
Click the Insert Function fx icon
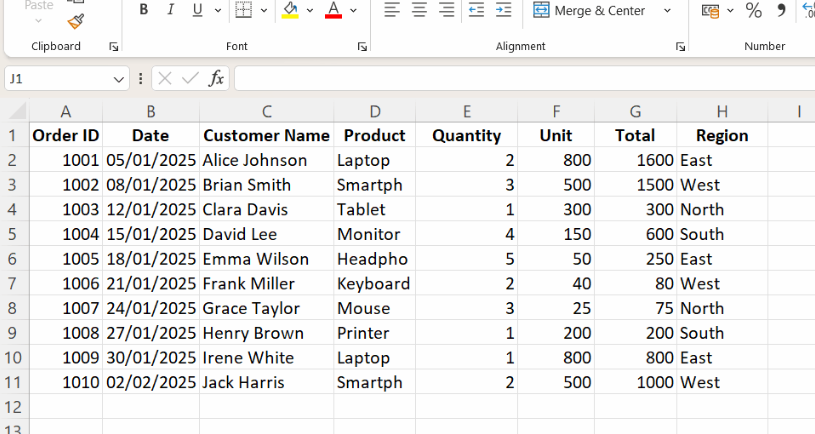point(216,78)
